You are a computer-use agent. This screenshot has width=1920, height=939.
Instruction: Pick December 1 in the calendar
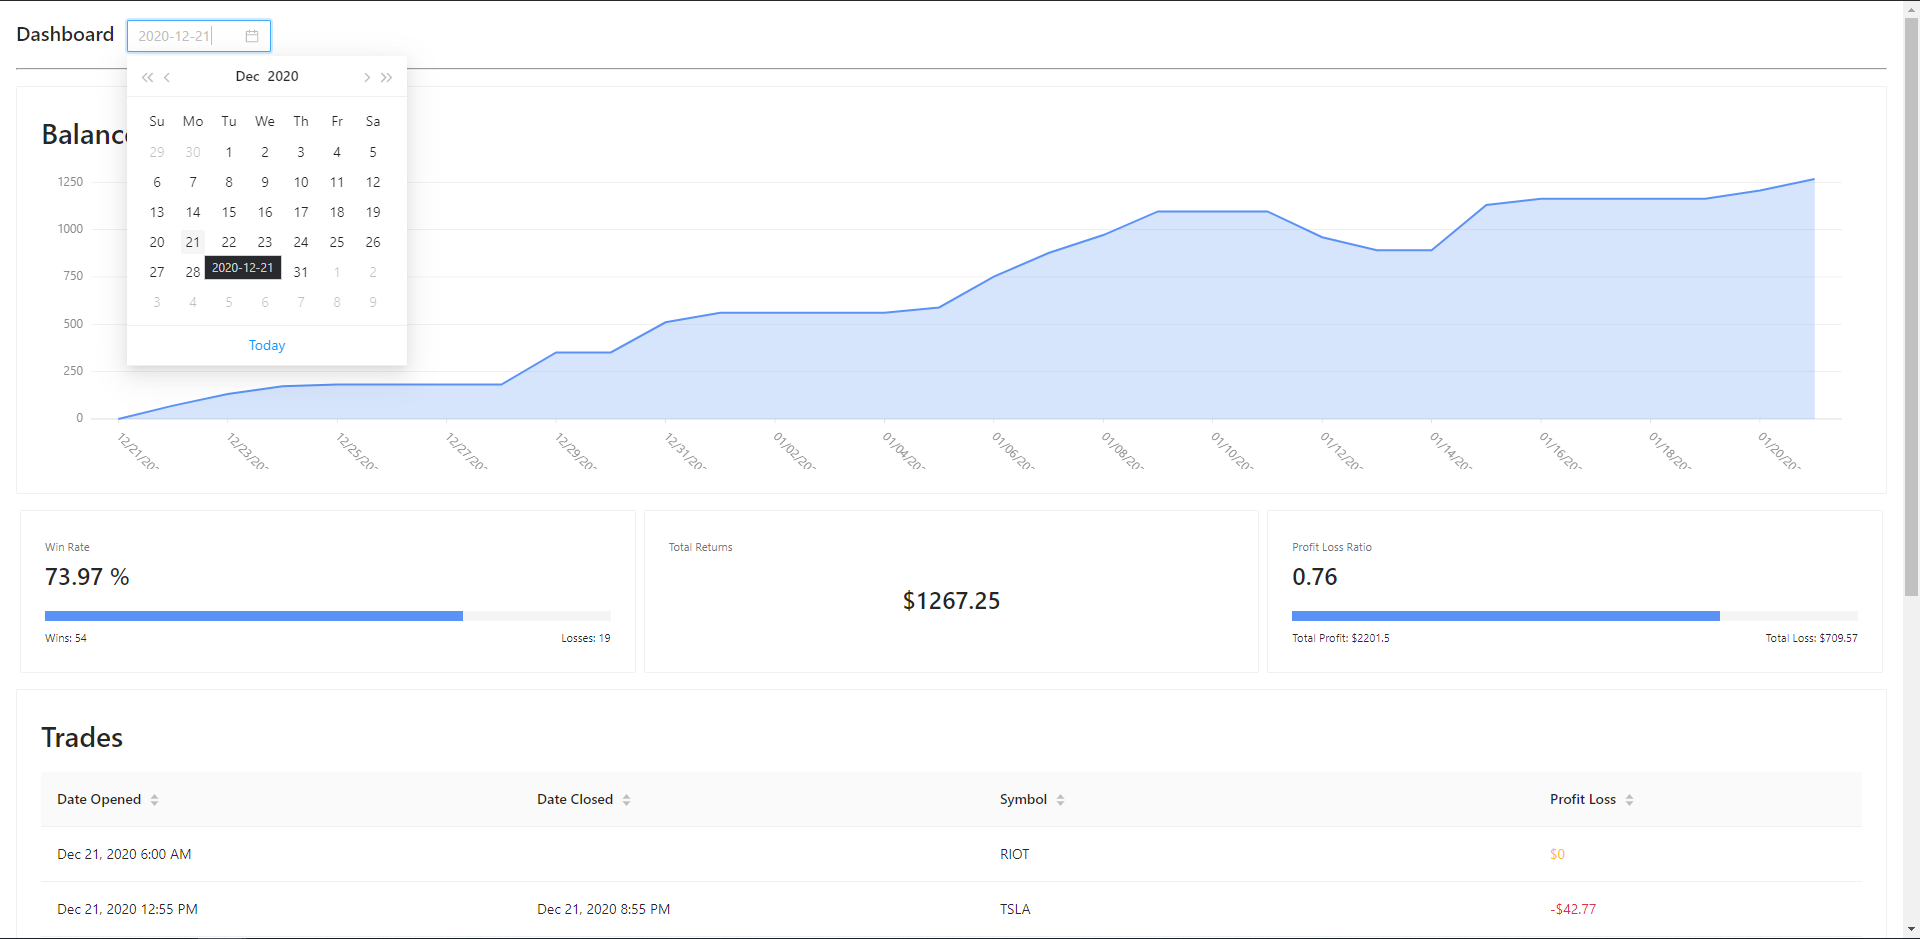(x=229, y=152)
